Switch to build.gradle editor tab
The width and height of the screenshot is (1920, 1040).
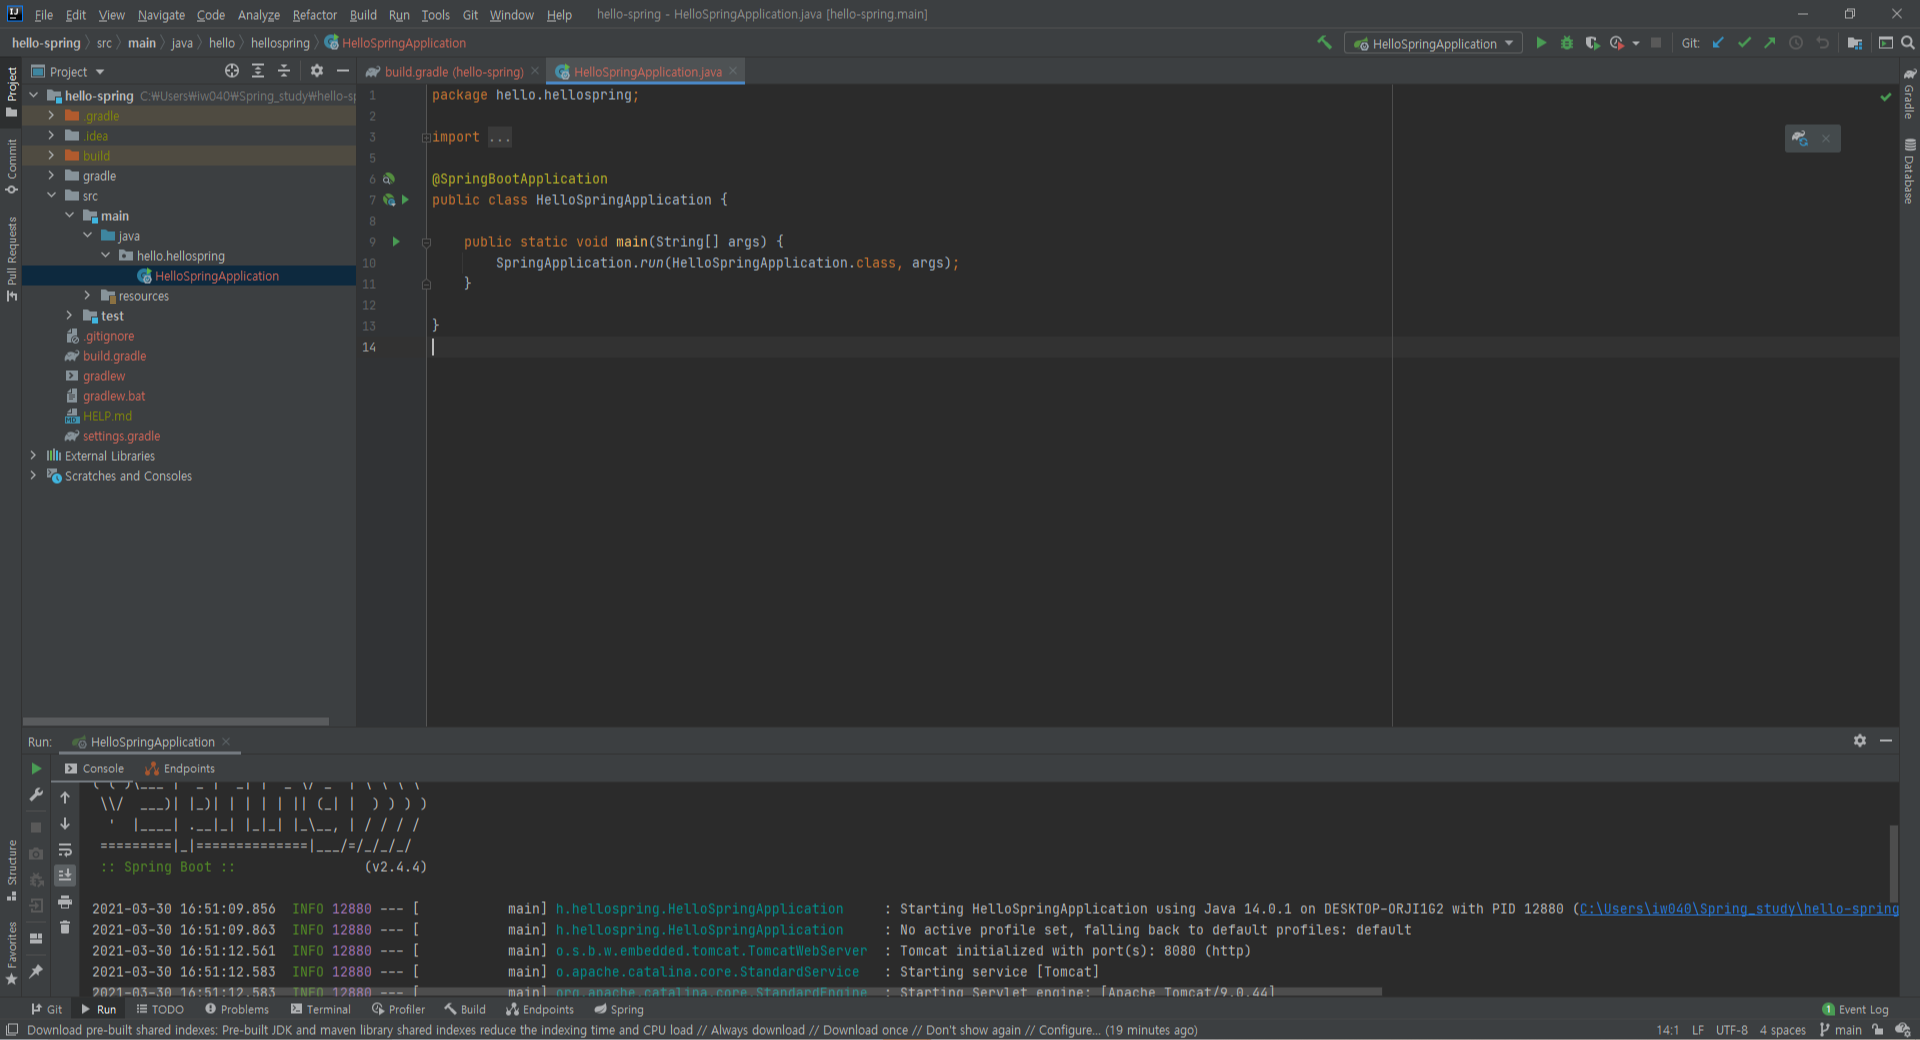(x=453, y=72)
